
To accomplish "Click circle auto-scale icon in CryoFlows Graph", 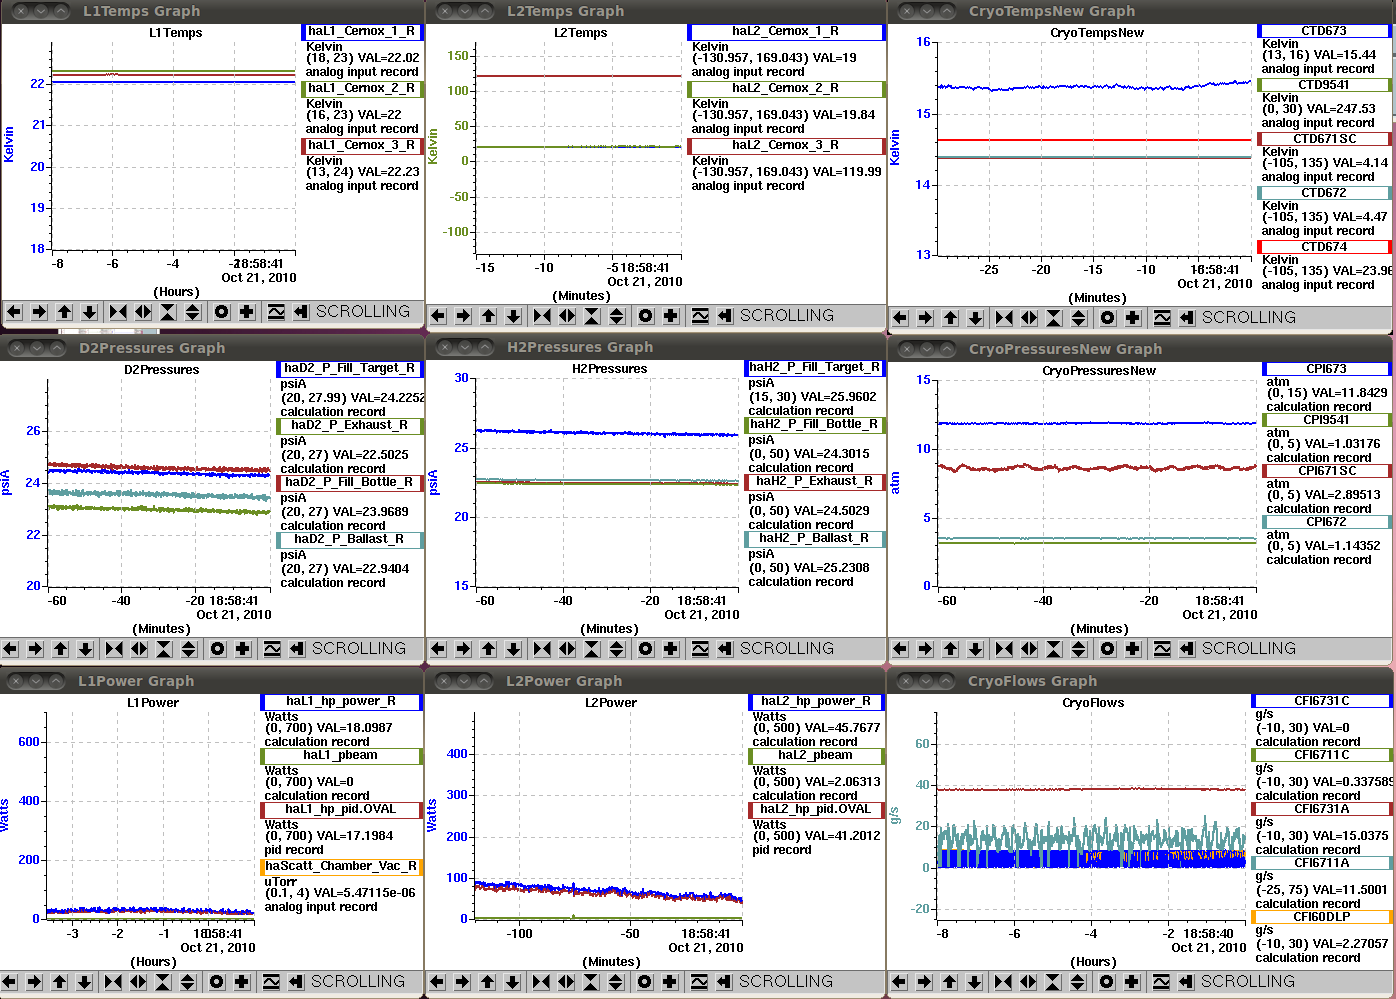I will (1106, 982).
